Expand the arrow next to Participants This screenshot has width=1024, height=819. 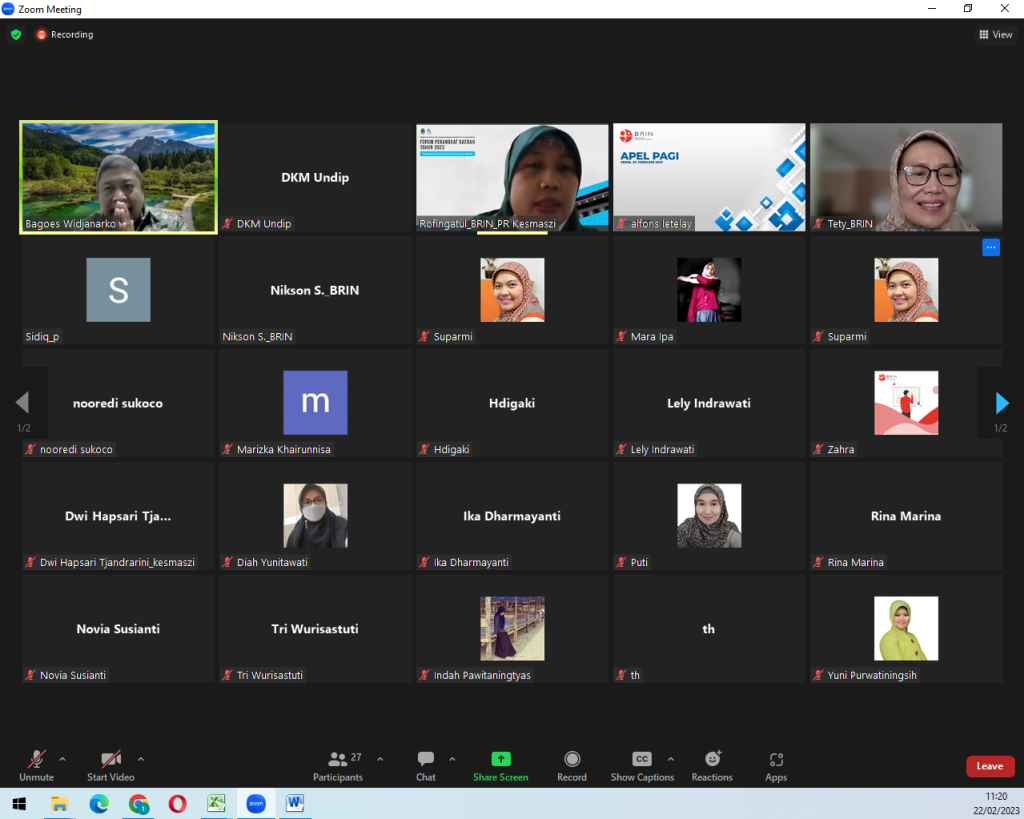point(380,759)
